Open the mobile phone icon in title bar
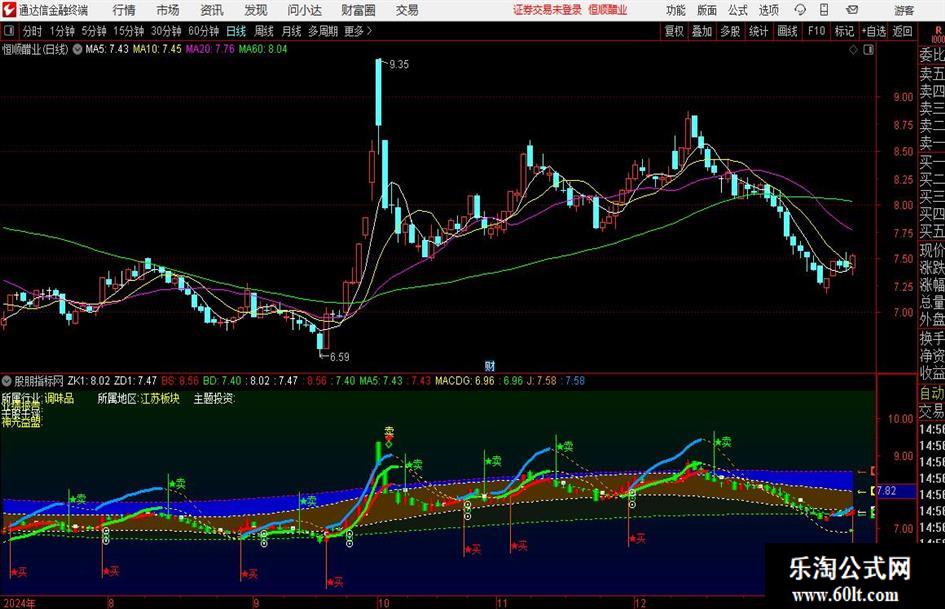Viewport: 945px width, 609px height. tap(824, 10)
